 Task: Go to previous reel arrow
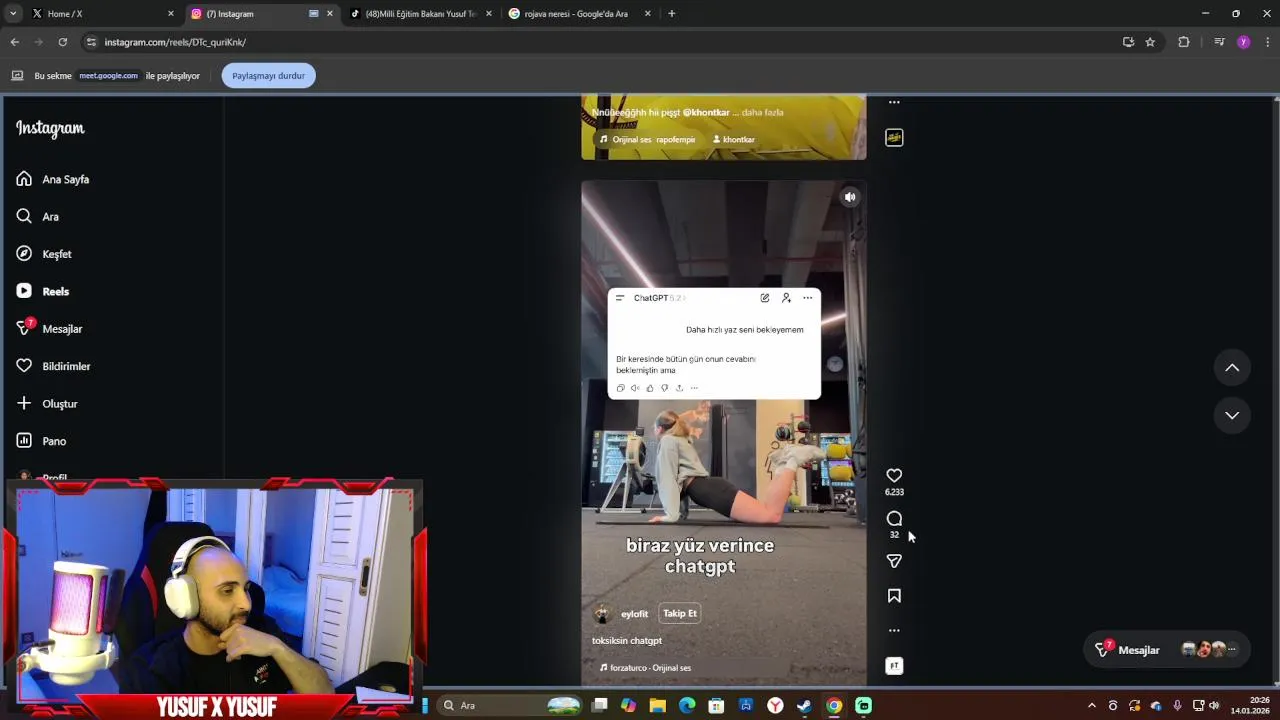1232,368
